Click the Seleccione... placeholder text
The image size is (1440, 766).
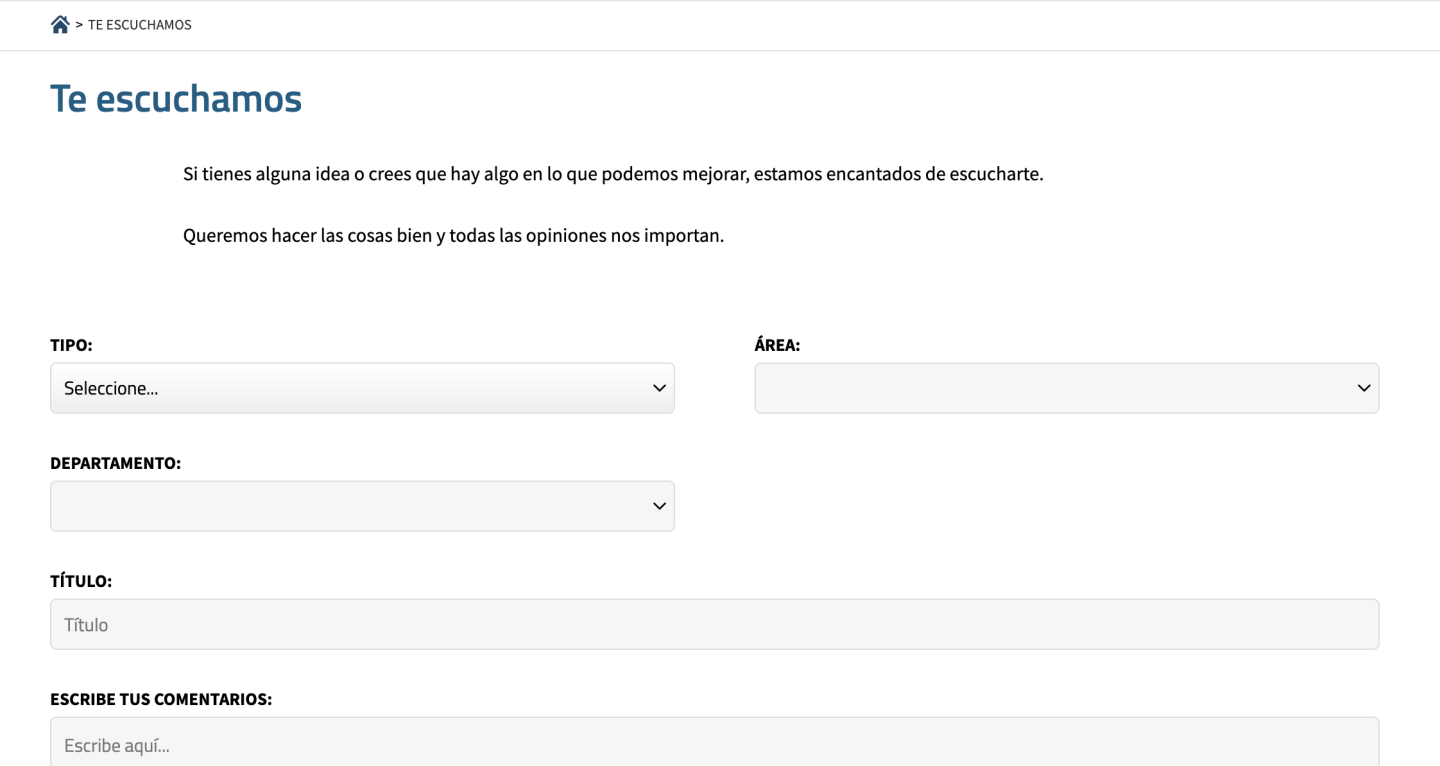pyautogui.click(x=111, y=388)
